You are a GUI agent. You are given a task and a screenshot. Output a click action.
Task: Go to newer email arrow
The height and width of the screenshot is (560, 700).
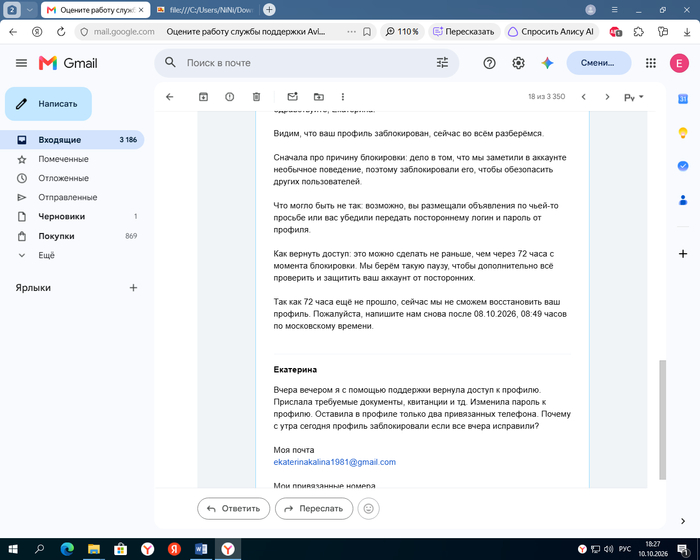[x=583, y=97]
